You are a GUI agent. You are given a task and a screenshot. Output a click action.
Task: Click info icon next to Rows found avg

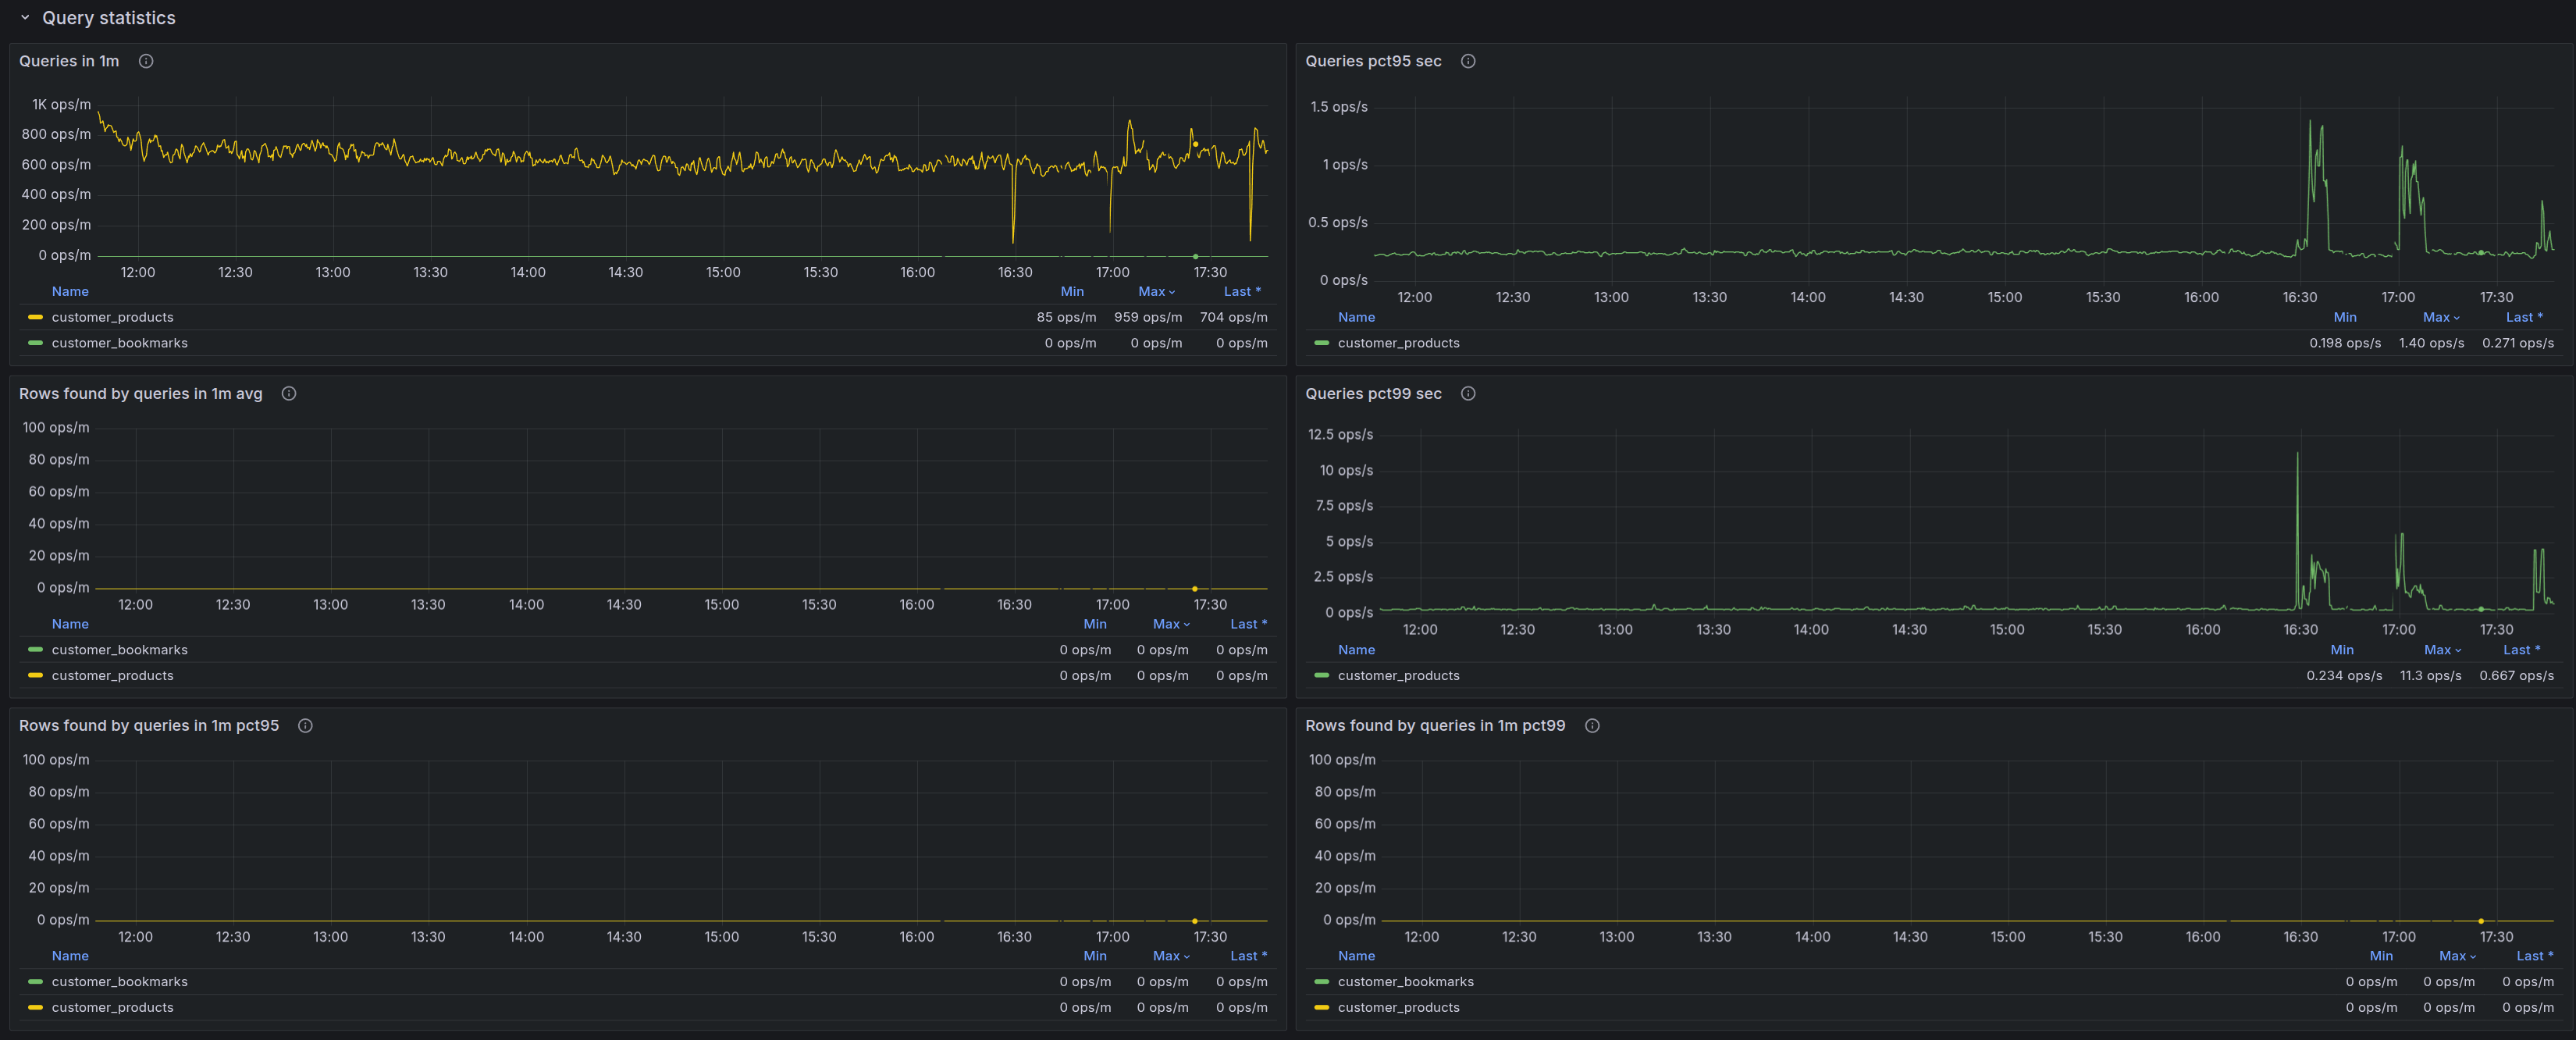tap(289, 393)
